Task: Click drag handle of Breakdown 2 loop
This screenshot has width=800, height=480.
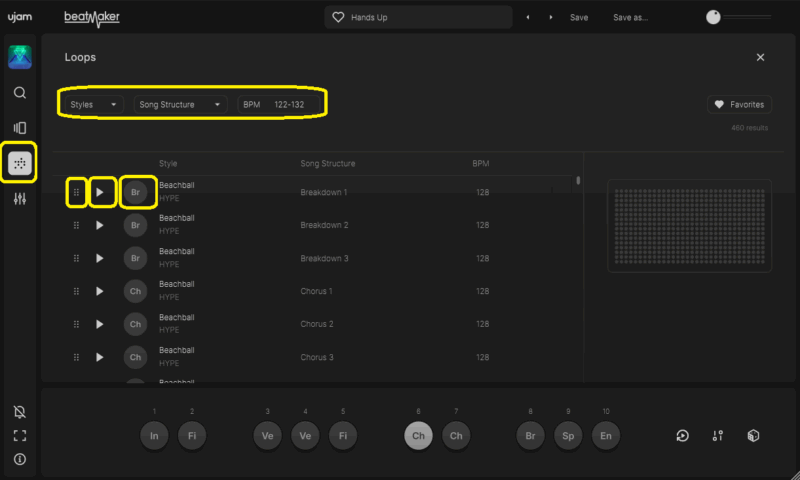Action: 76,225
